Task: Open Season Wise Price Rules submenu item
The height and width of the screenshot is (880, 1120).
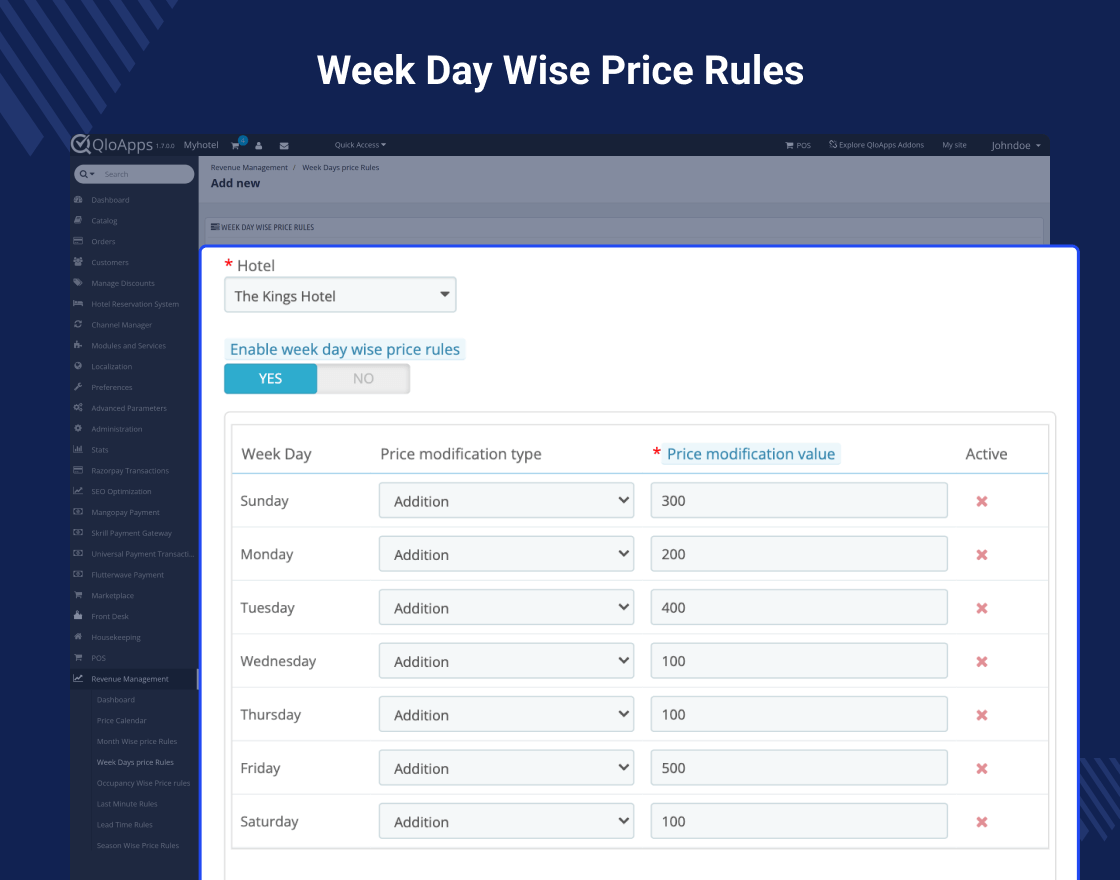Action: coord(138,846)
